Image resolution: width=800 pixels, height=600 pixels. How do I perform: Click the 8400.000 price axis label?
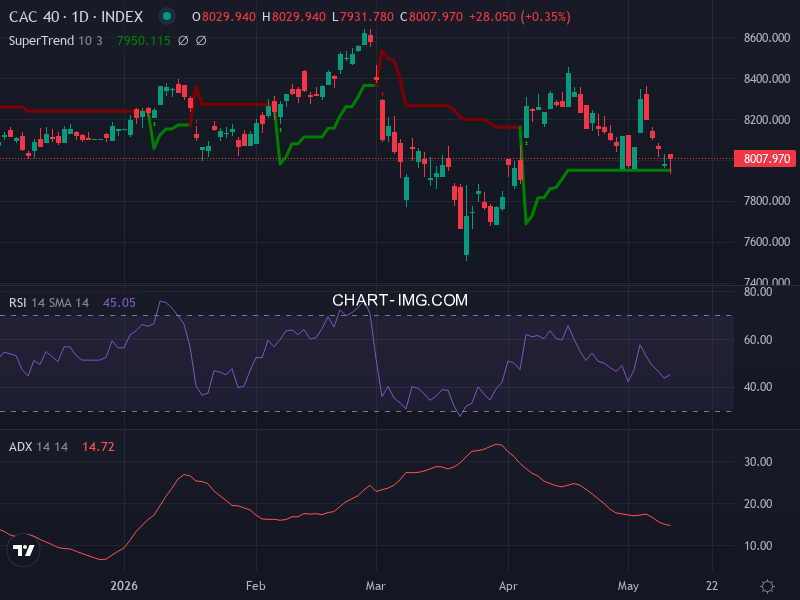767,79
